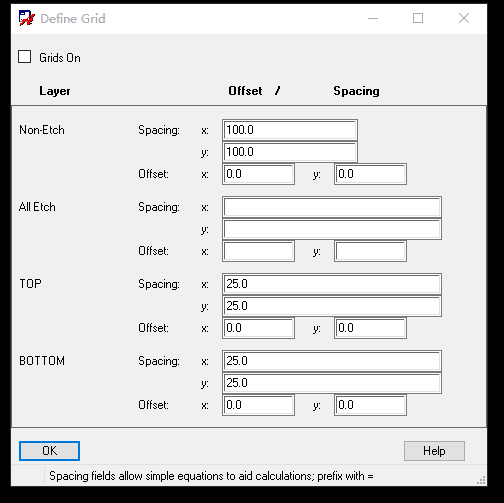Select BOTTOM layer spacing x field
The image size is (504, 503).
pyautogui.click(x=332, y=361)
